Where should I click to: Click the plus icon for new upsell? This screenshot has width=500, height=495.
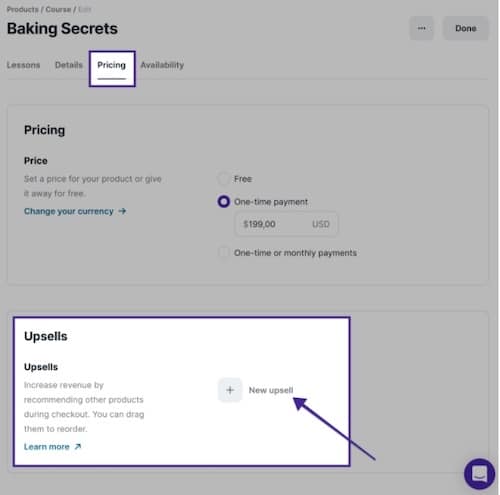230,390
